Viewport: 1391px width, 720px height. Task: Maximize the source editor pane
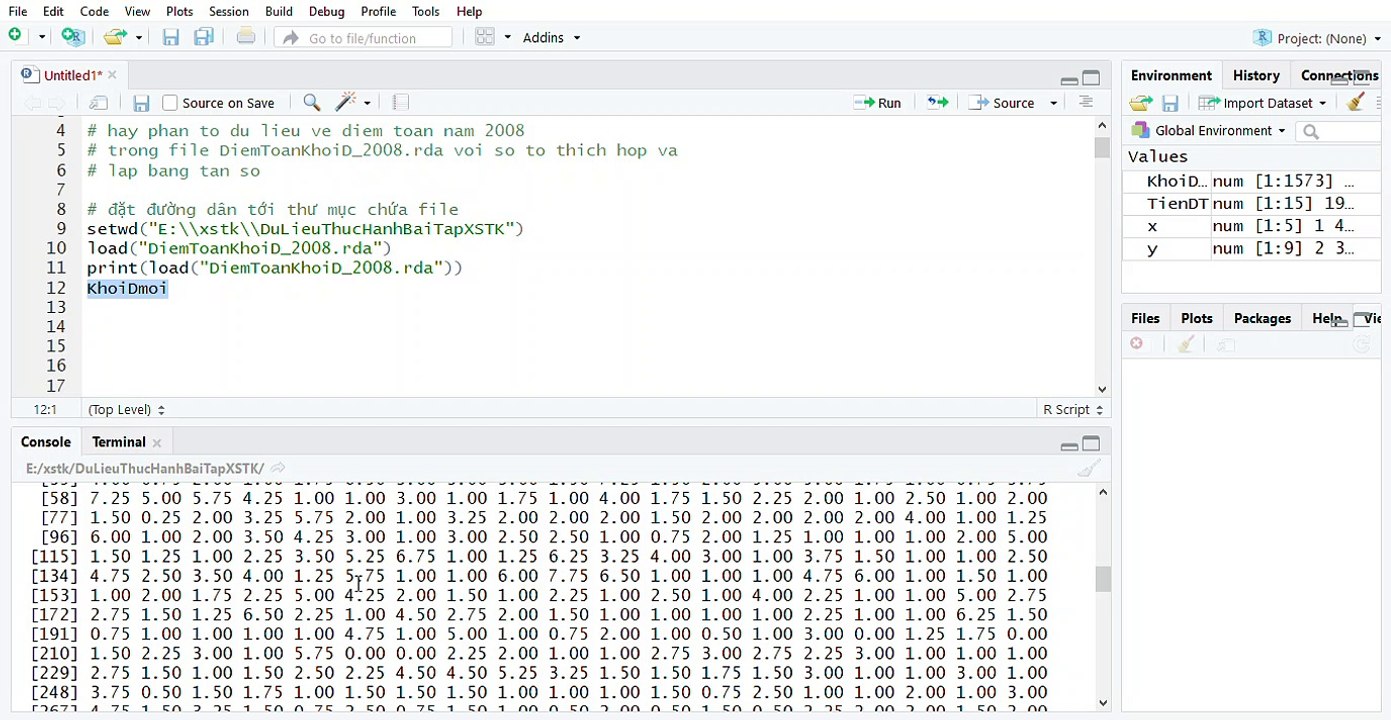point(1091,78)
